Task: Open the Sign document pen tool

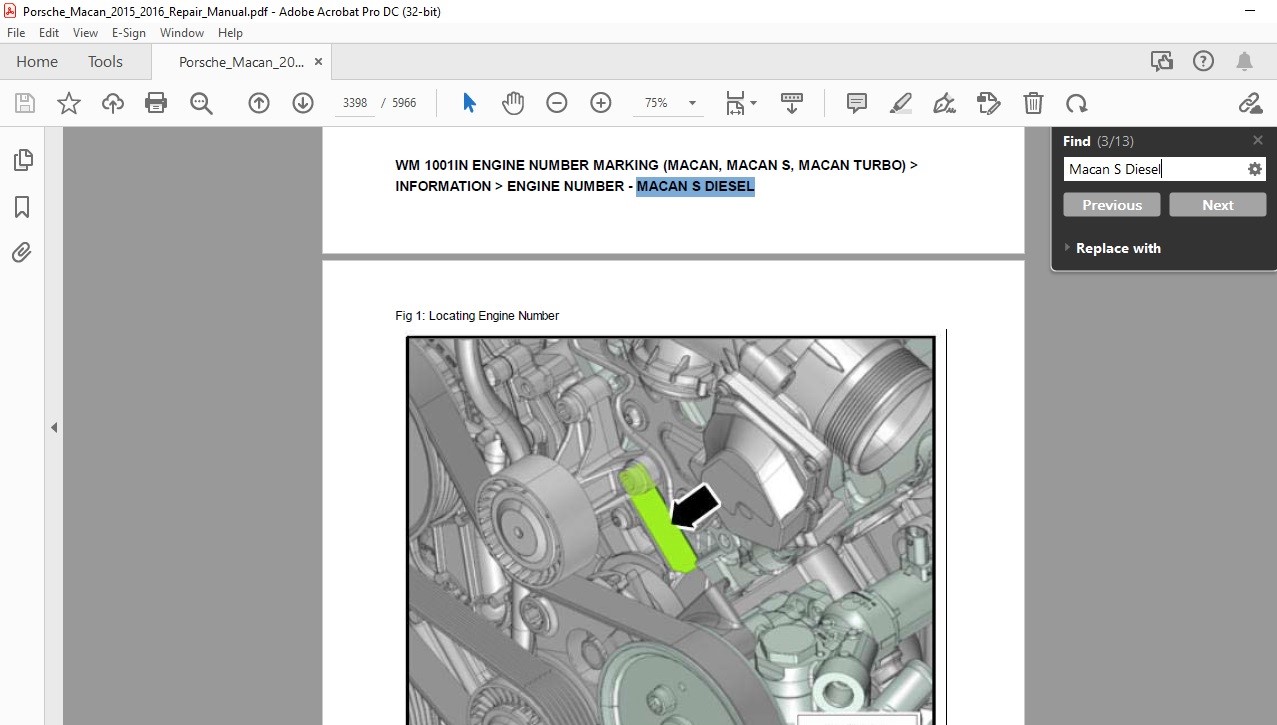Action: (x=944, y=103)
